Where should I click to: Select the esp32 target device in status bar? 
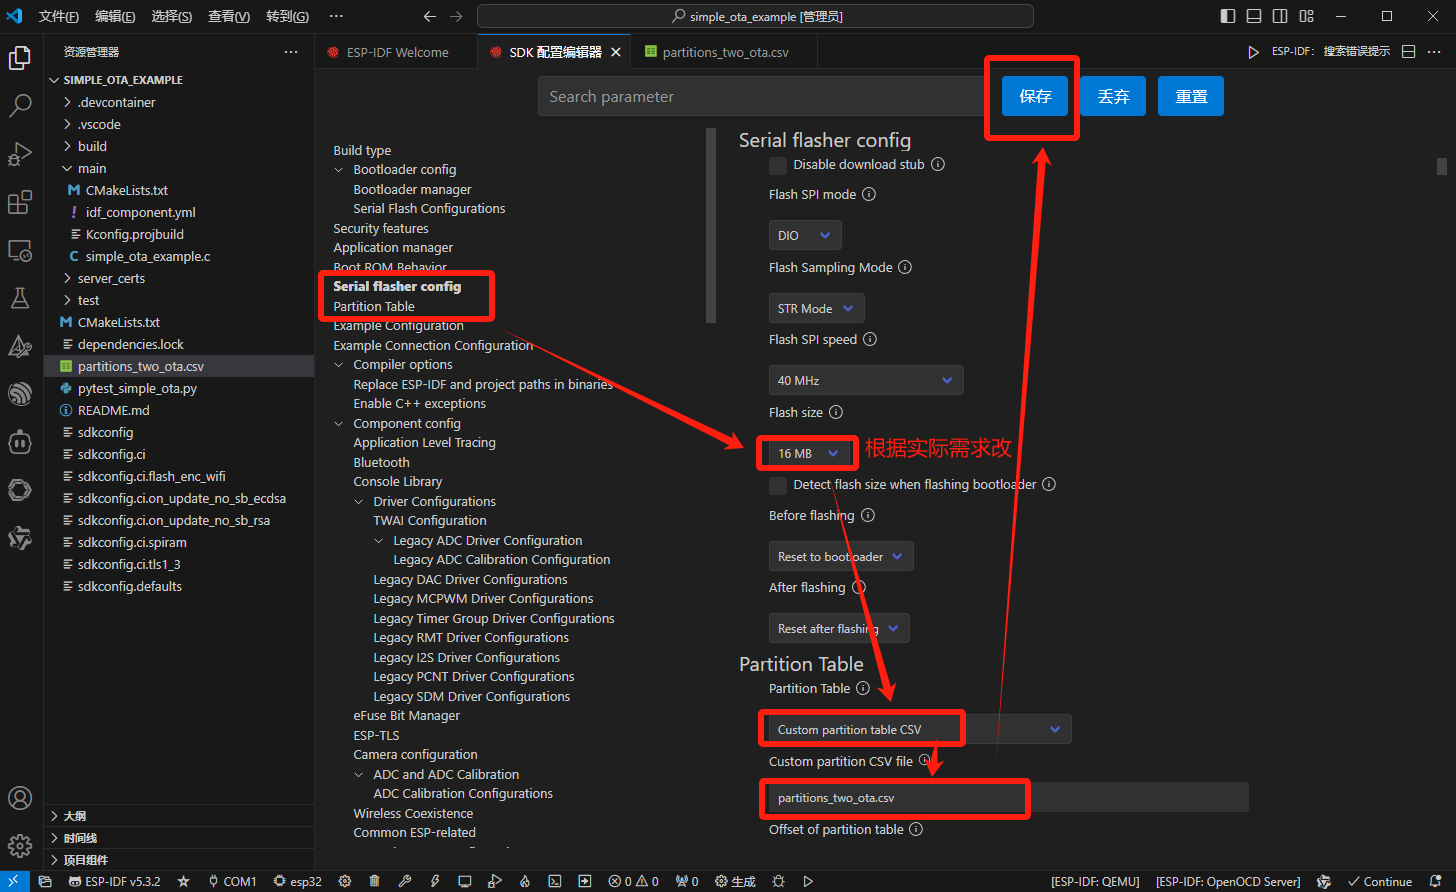(x=298, y=881)
